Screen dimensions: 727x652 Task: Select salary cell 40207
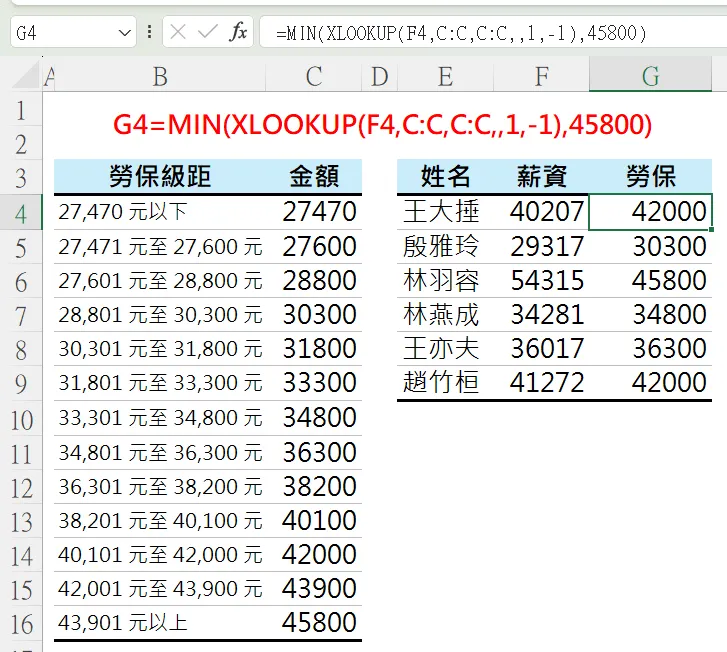541,212
